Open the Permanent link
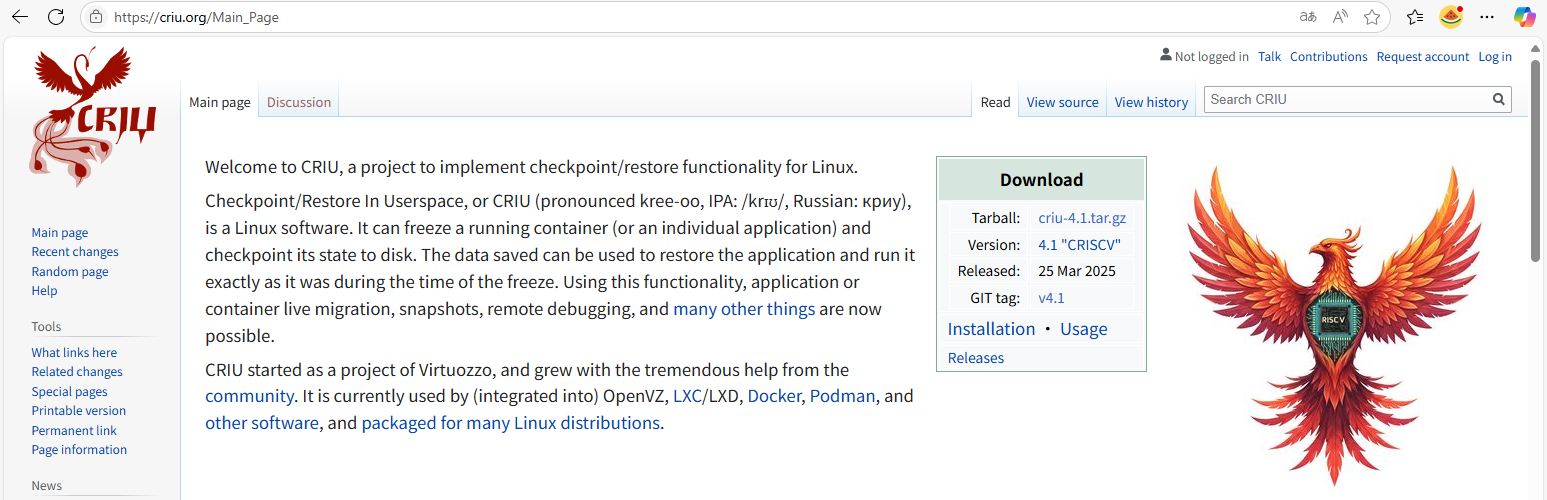1547x500 pixels. (74, 431)
